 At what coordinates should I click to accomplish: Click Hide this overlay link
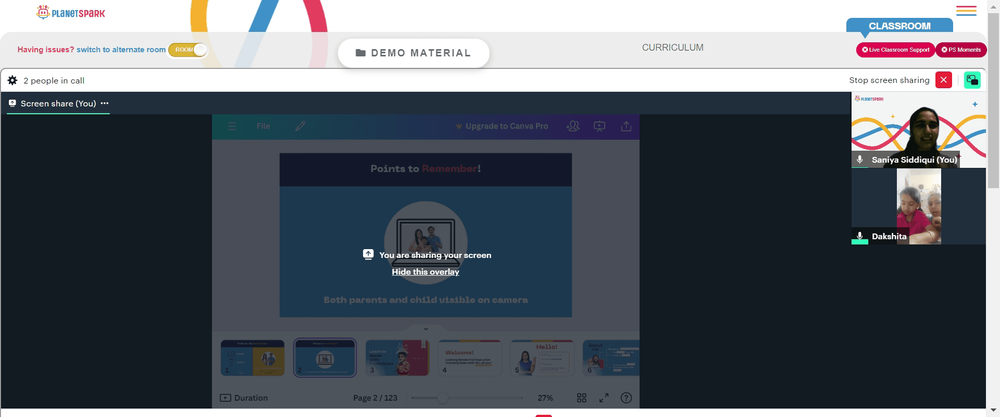click(425, 272)
